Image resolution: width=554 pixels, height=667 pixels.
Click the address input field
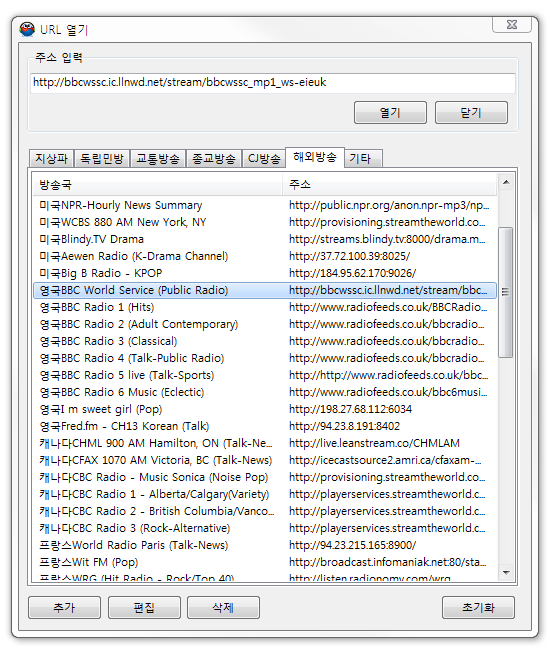click(x=273, y=83)
